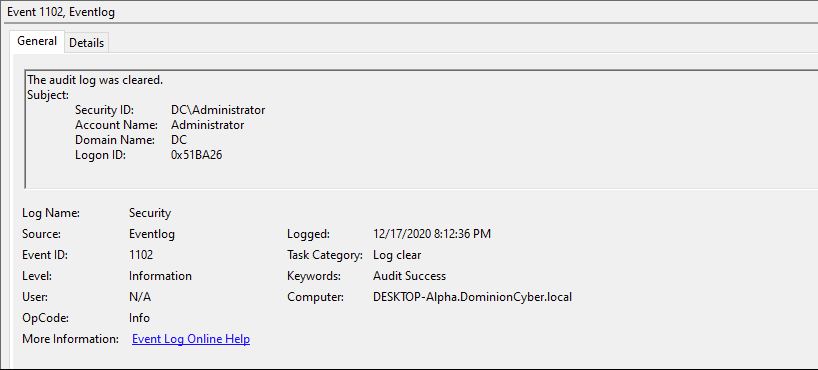
Task: Click the Logon ID value 0x51BA26
Action: (x=197, y=156)
